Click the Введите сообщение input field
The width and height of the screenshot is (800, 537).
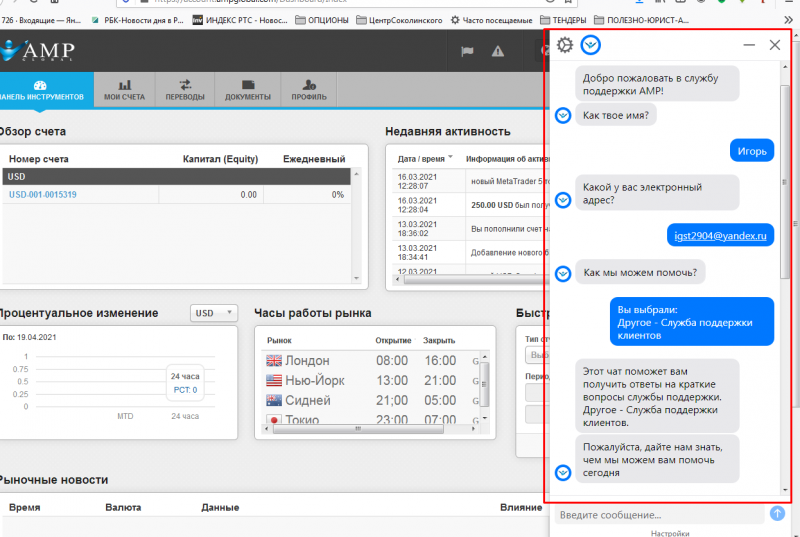point(659,515)
